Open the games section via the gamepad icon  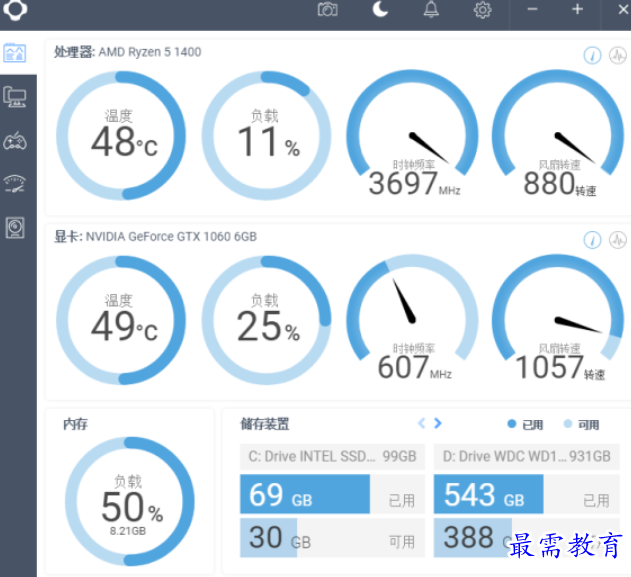pos(15,140)
